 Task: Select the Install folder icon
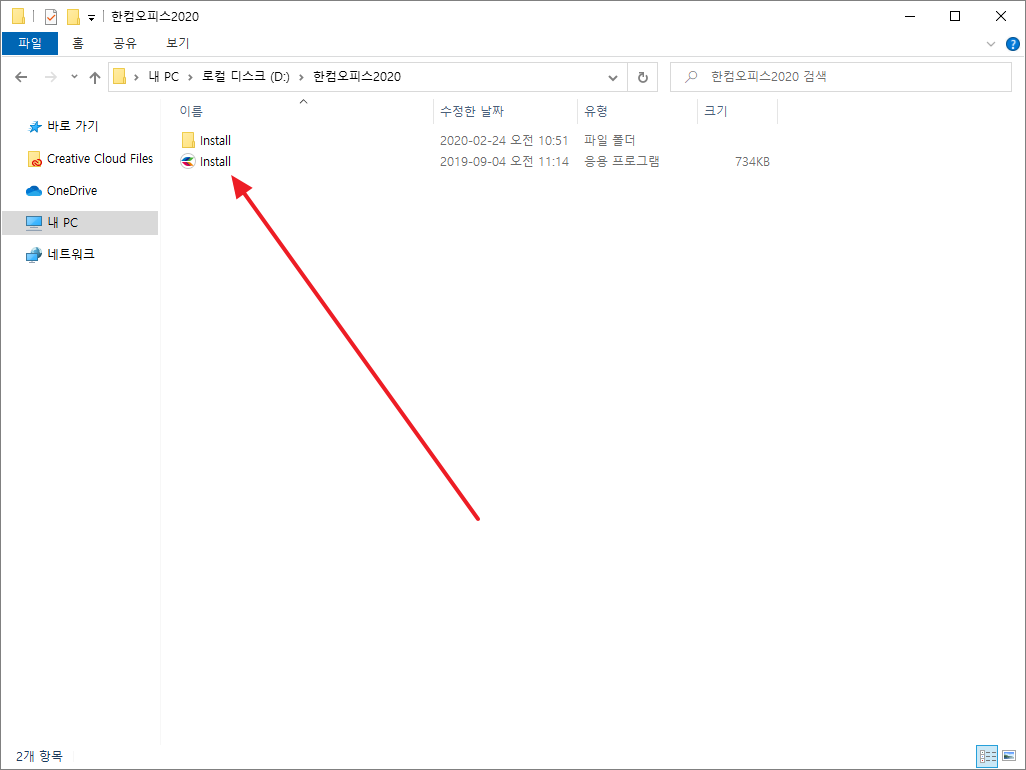(188, 141)
